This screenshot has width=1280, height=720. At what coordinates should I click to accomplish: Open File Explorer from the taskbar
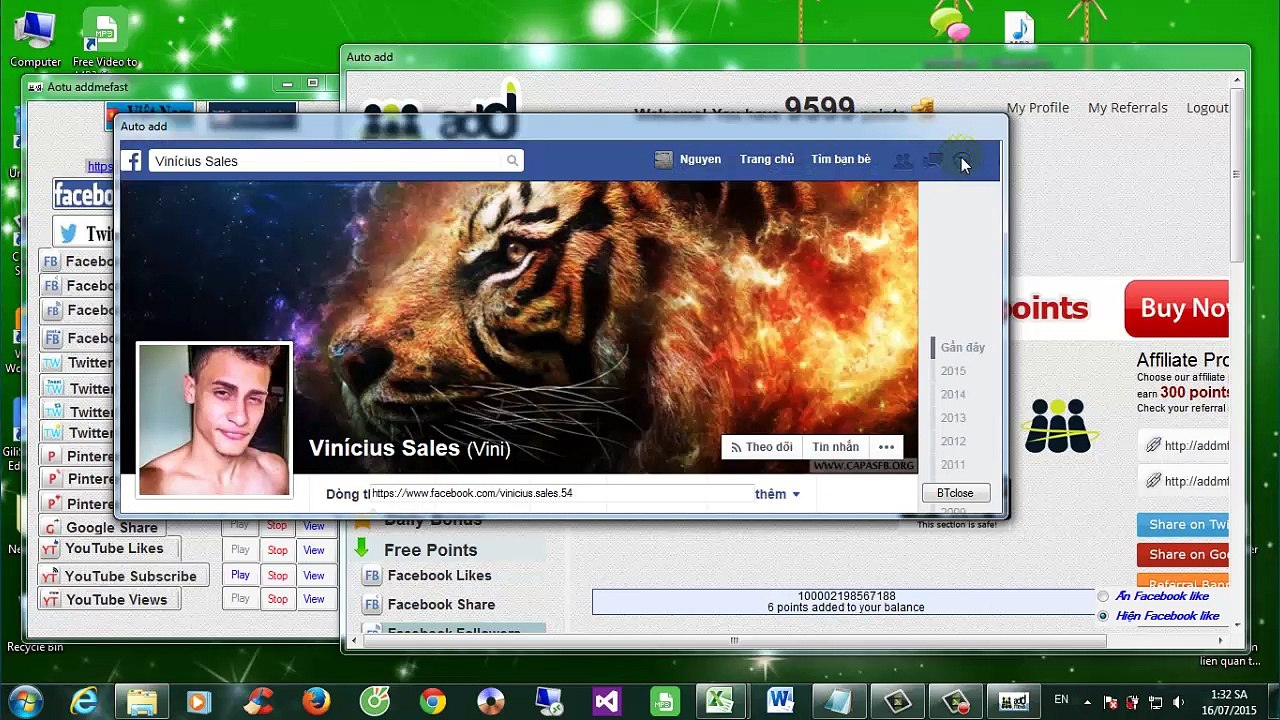pos(142,701)
